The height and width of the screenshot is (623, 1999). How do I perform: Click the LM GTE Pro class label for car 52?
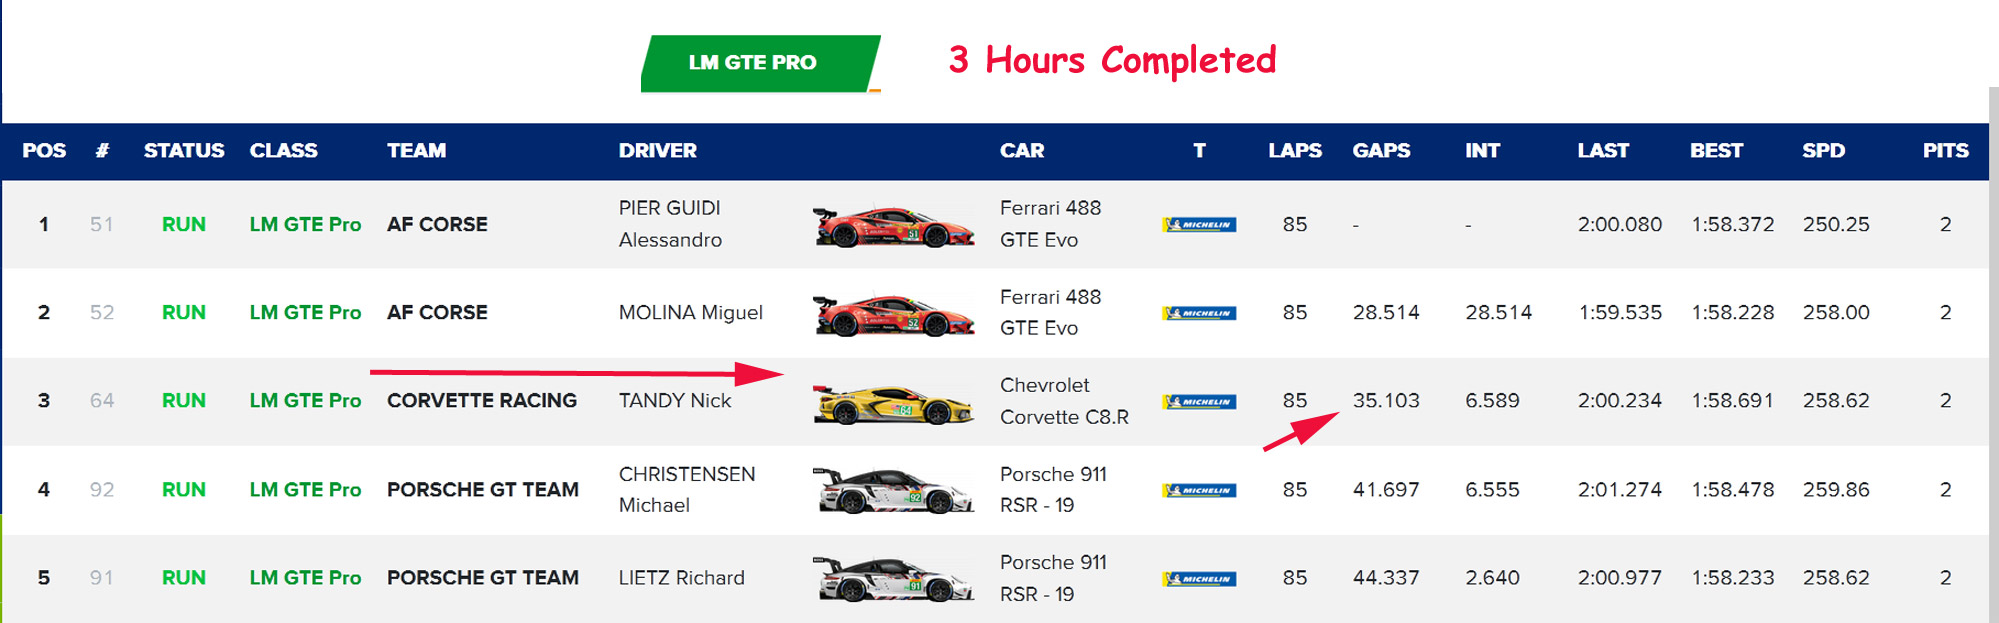pyautogui.click(x=305, y=313)
